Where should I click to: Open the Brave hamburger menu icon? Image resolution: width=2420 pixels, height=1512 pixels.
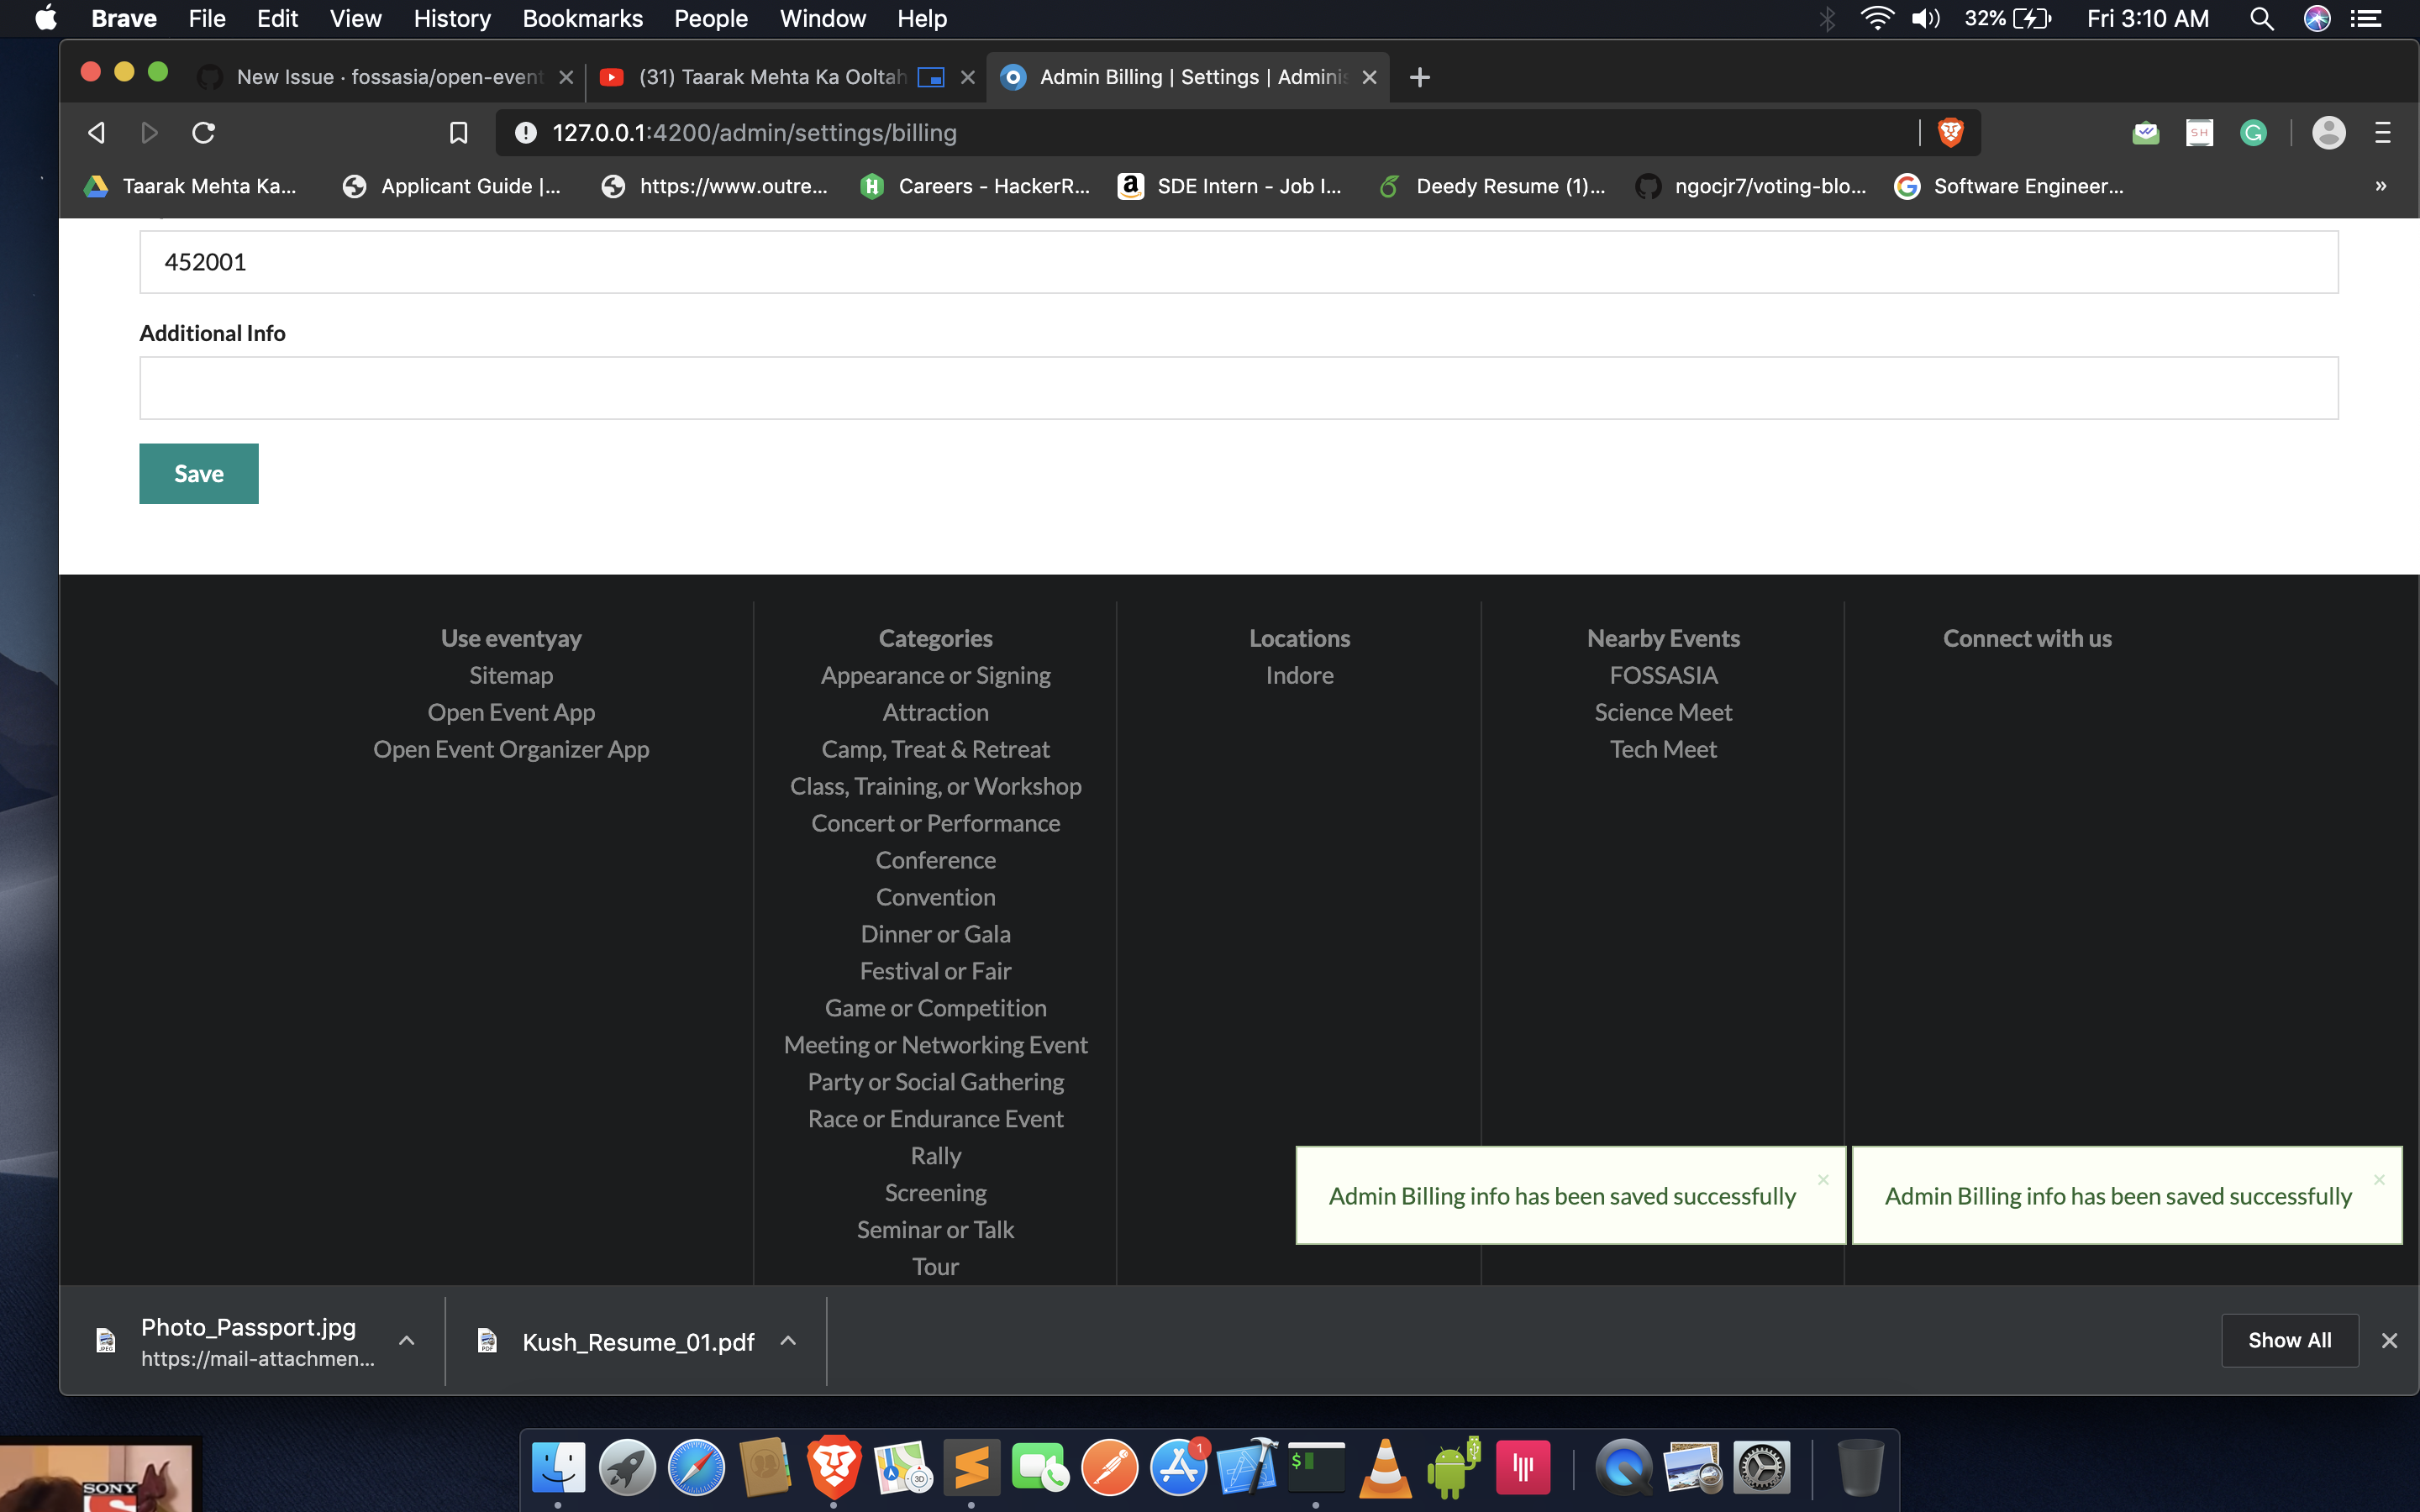point(2382,132)
